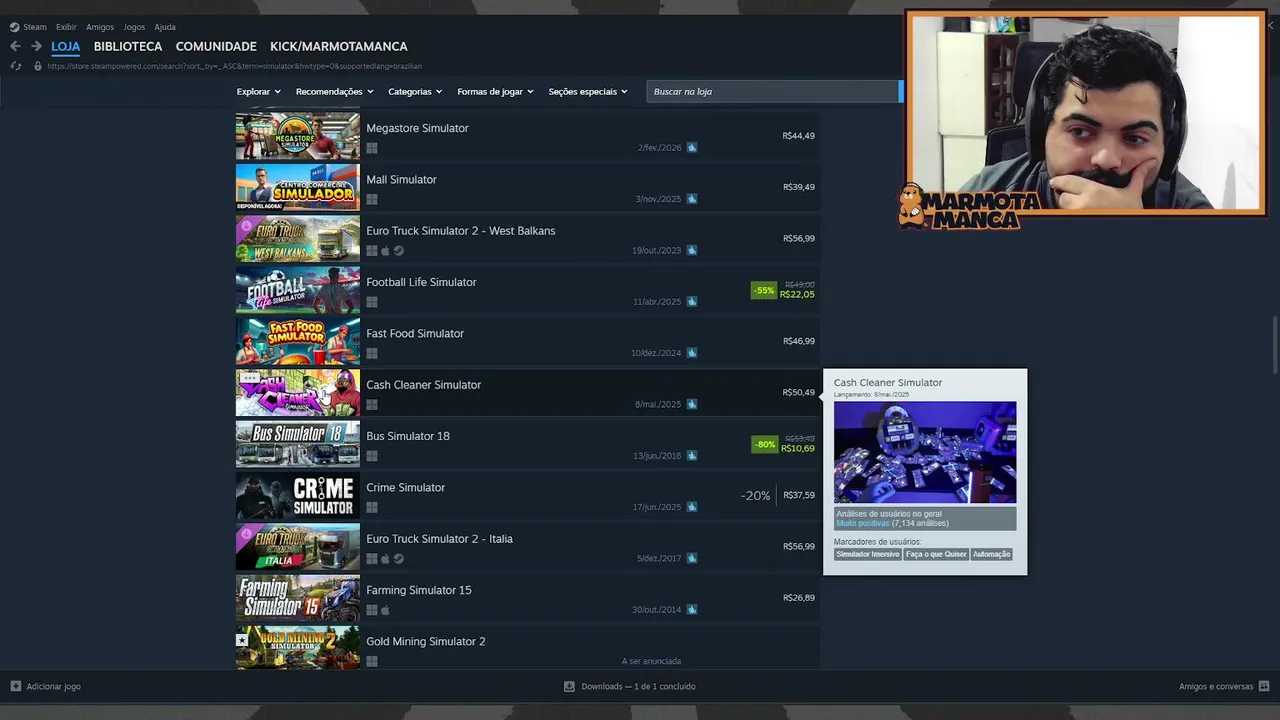1280x720 pixels.
Task: Click the review thumb icon for Football Life Simulator
Action: click(x=692, y=301)
